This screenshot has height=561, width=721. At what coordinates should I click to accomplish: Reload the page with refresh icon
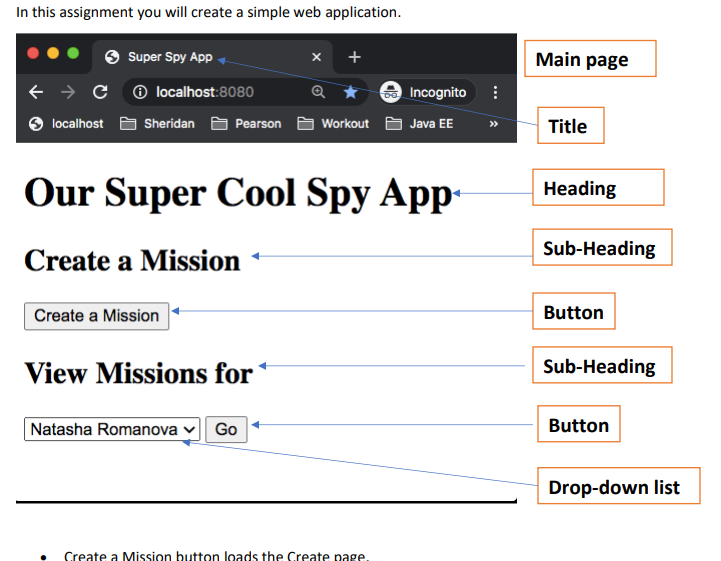click(x=100, y=92)
